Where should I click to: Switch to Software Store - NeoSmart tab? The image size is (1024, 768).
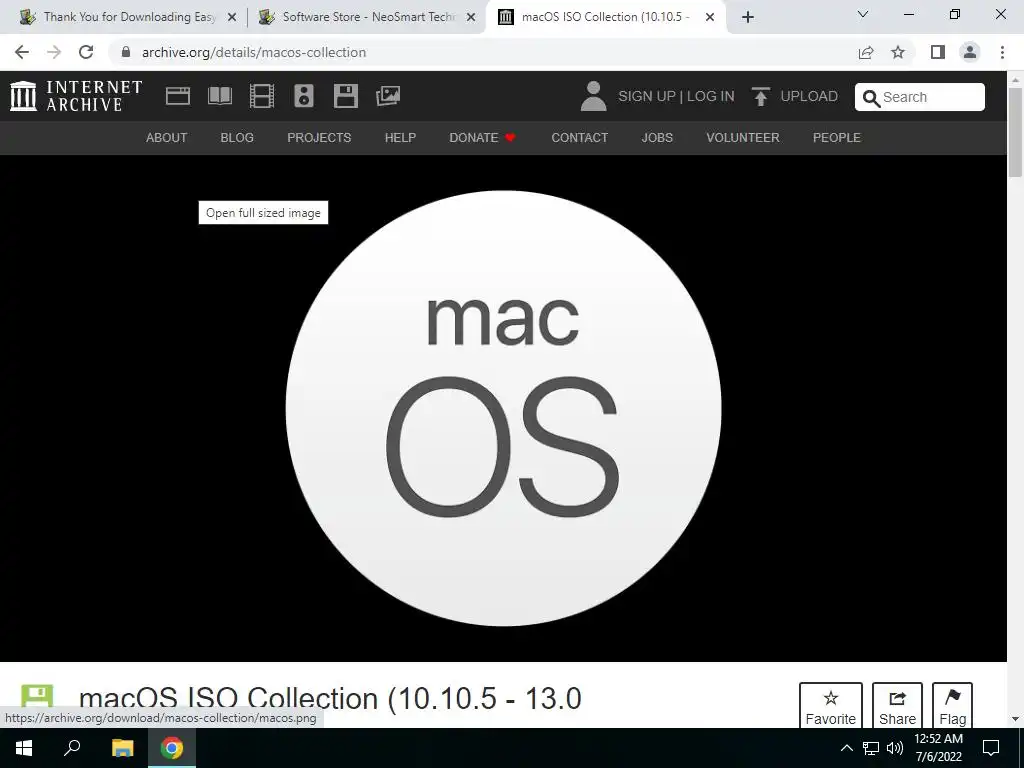point(366,17)
